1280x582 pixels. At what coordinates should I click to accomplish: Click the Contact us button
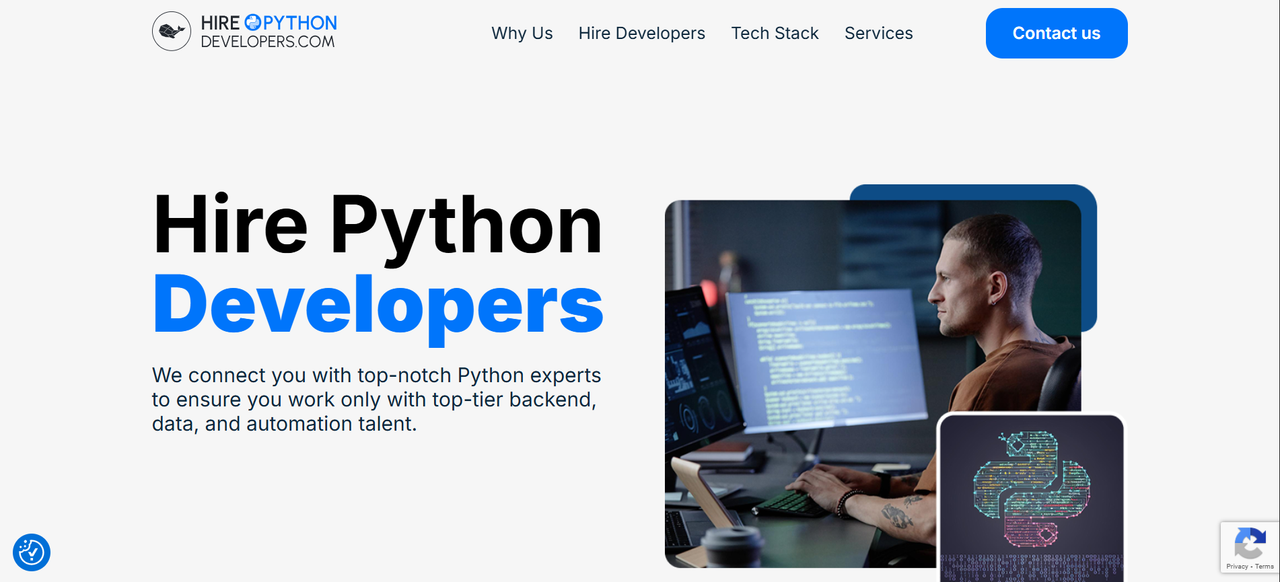[x=1057, y=33]
